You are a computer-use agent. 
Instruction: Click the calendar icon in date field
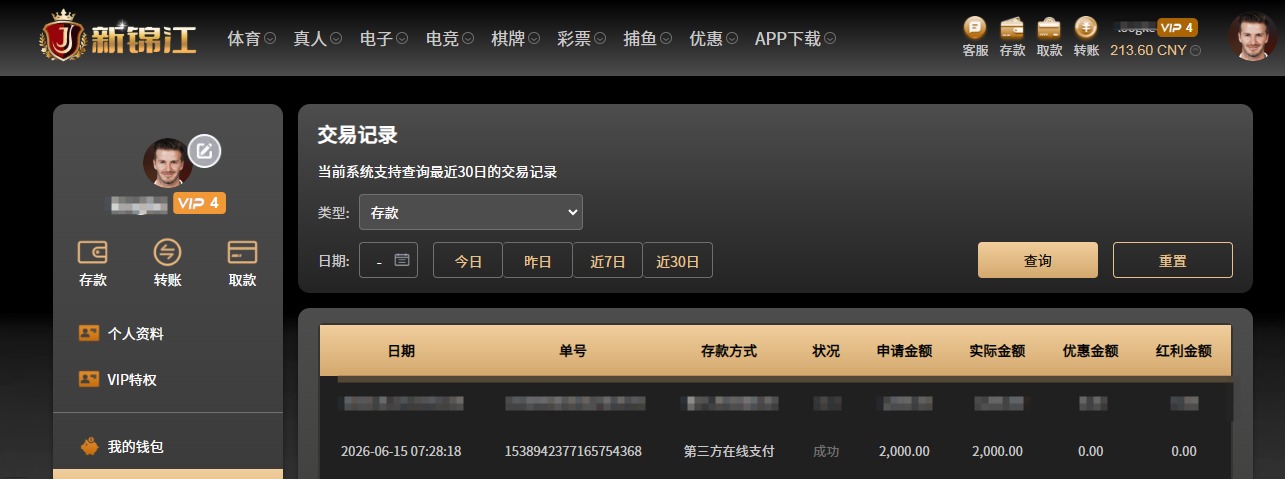click(402, 260)
